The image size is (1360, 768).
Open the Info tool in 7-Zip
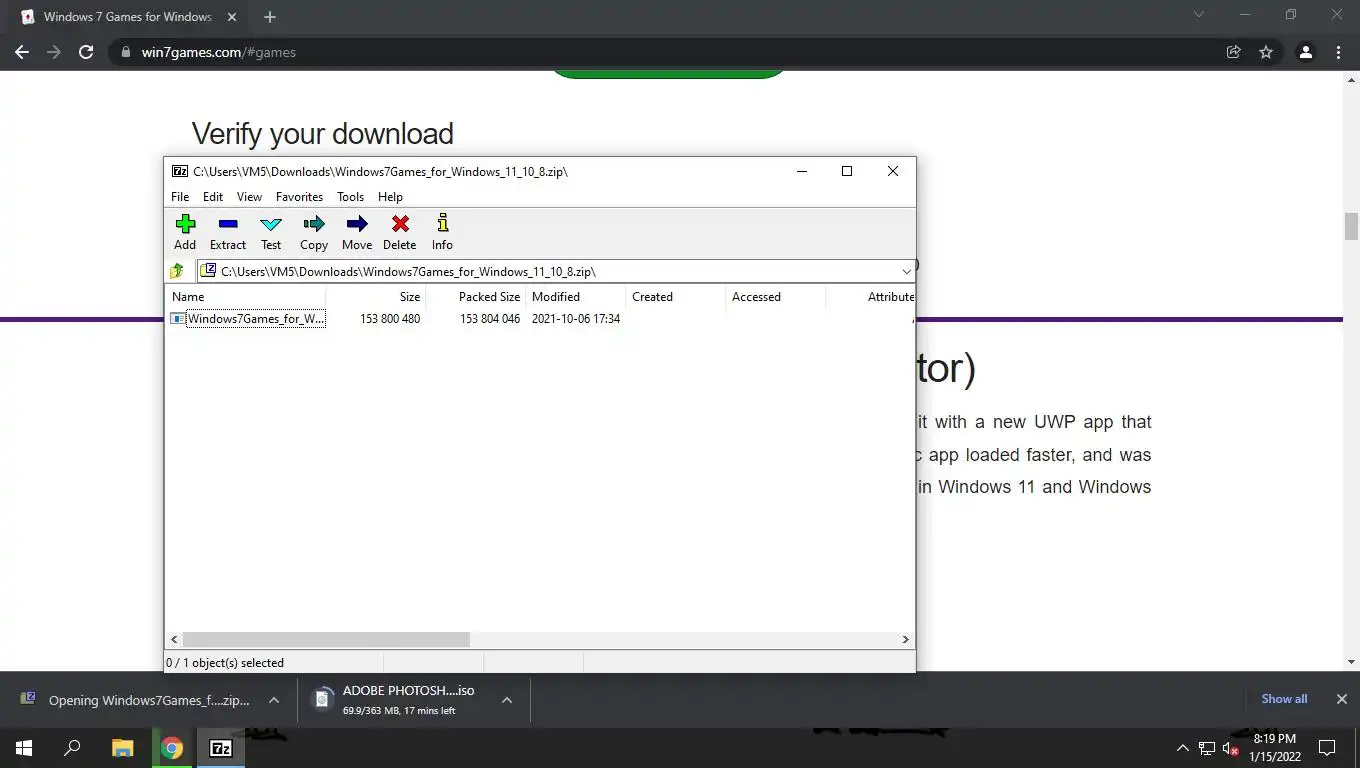[442, 232]
